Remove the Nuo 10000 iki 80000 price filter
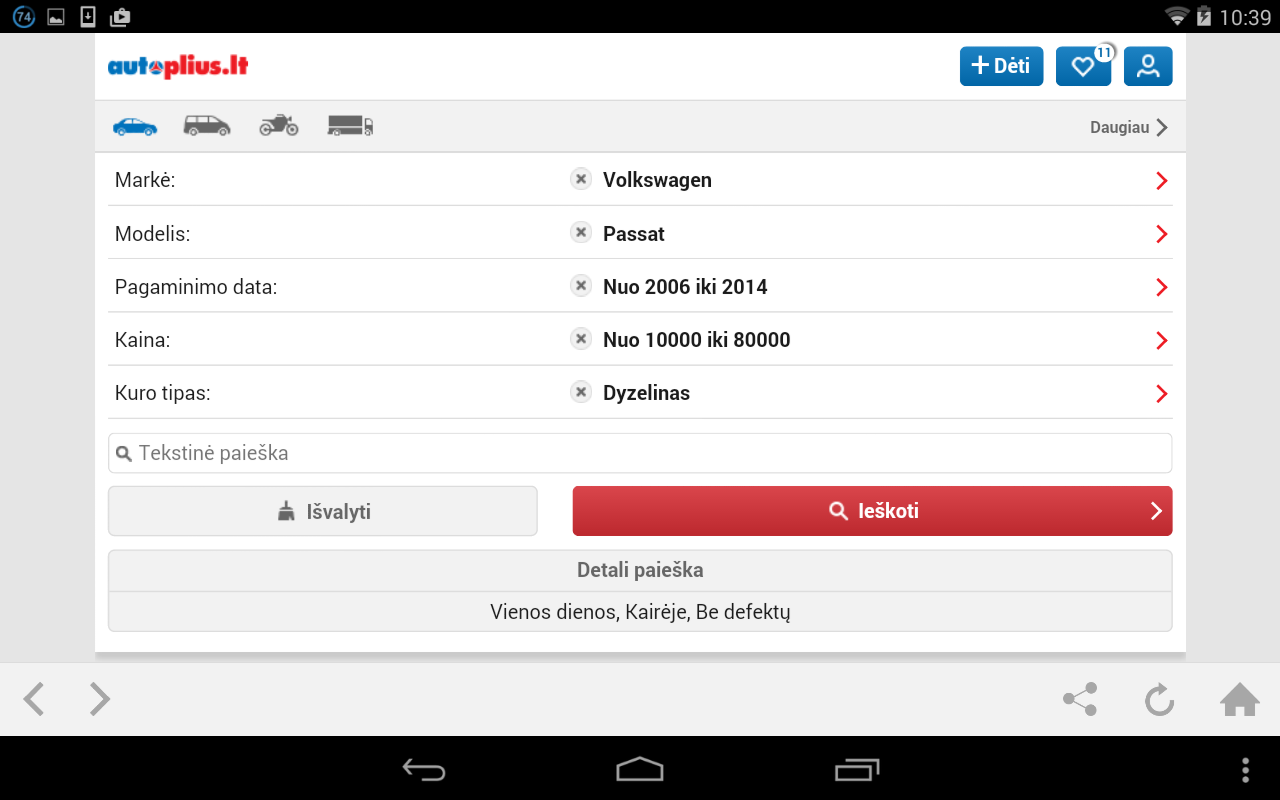 point(581,338)
